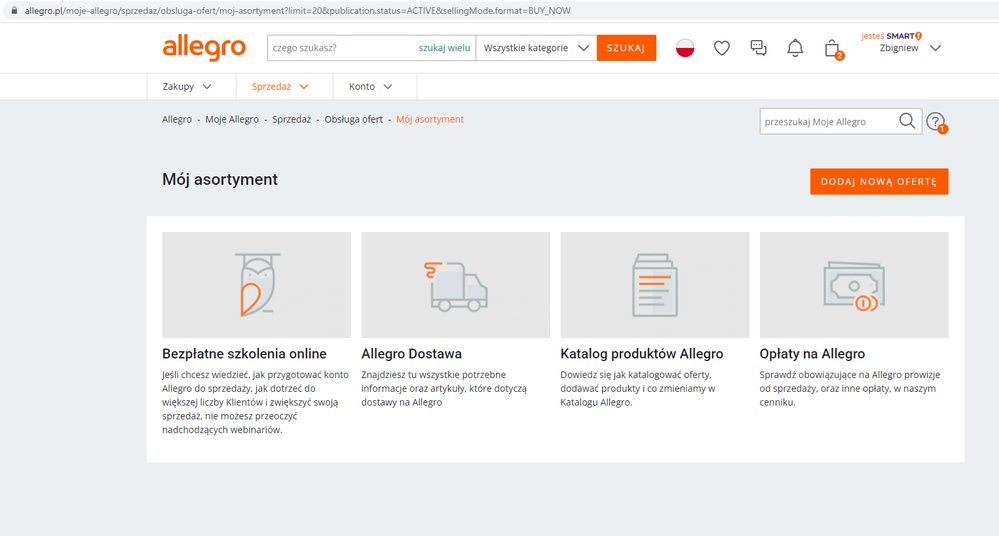This screenshot has height=536, width=999.
Task: Open the owl training image
Action: 256,285
